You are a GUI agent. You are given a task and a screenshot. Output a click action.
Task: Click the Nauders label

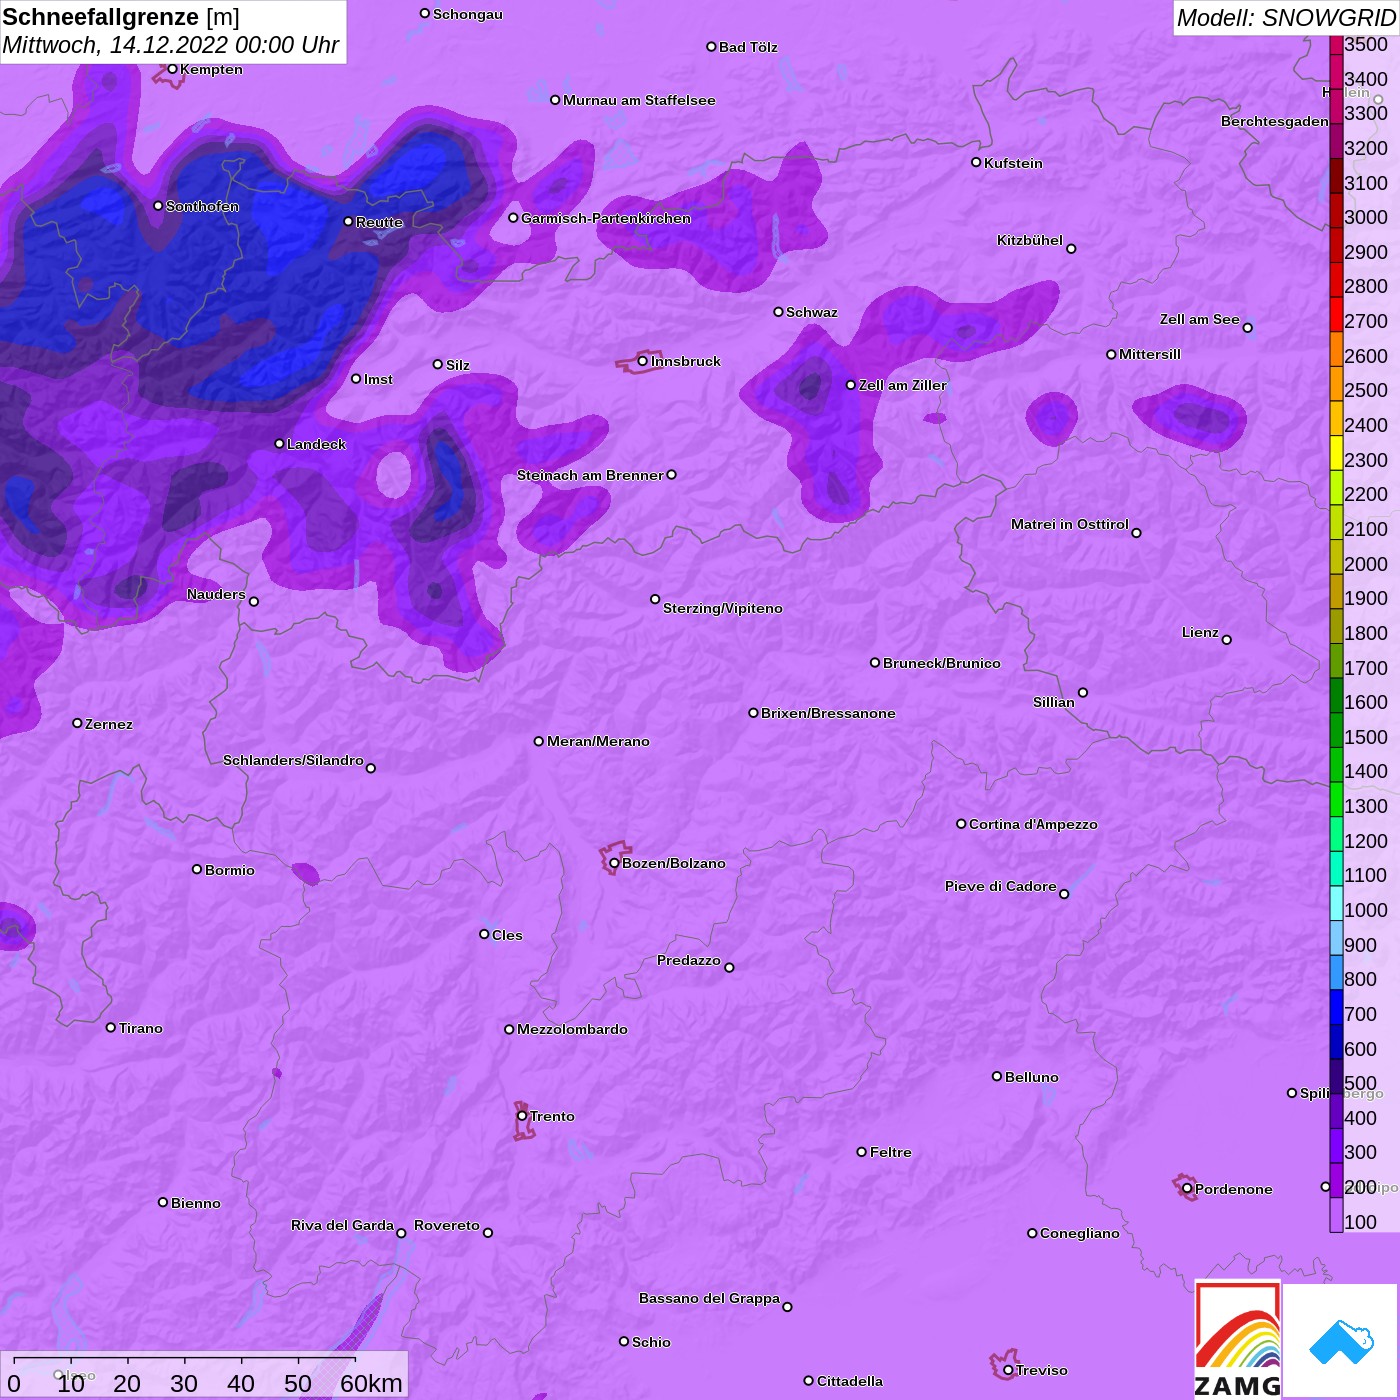[x=216, y=594]
